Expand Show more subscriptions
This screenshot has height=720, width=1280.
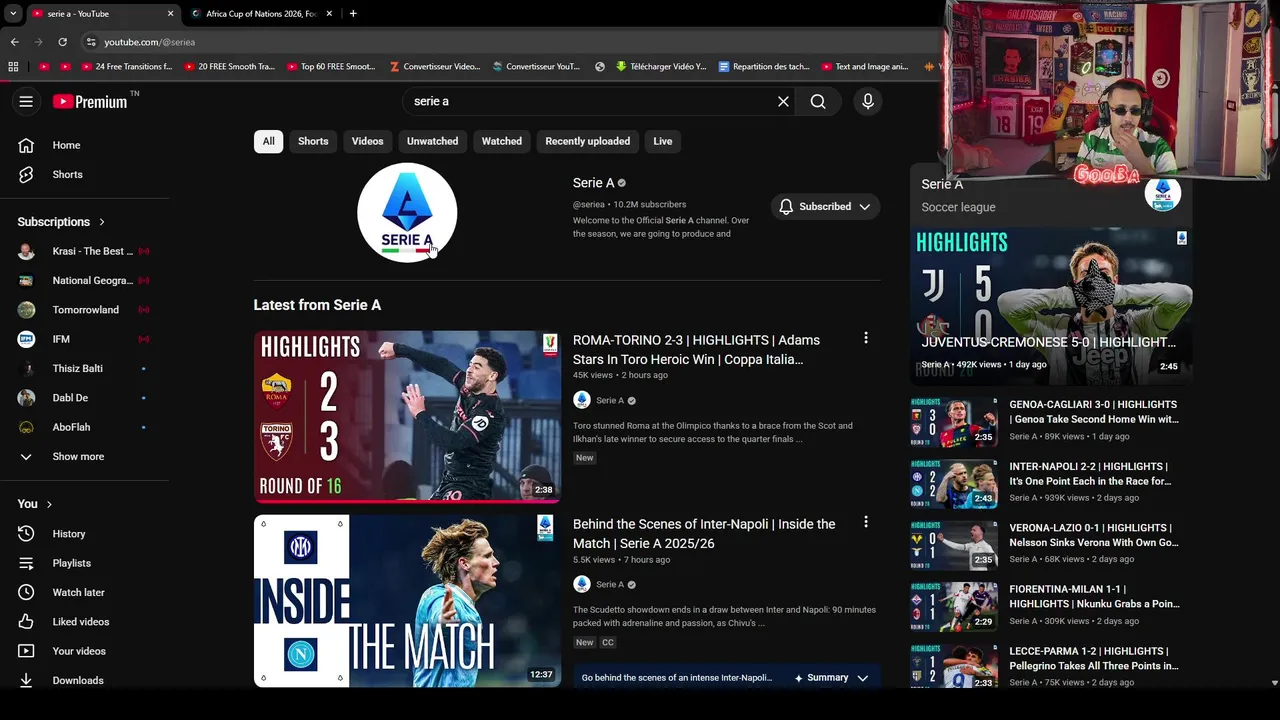[x=85, y=456]
